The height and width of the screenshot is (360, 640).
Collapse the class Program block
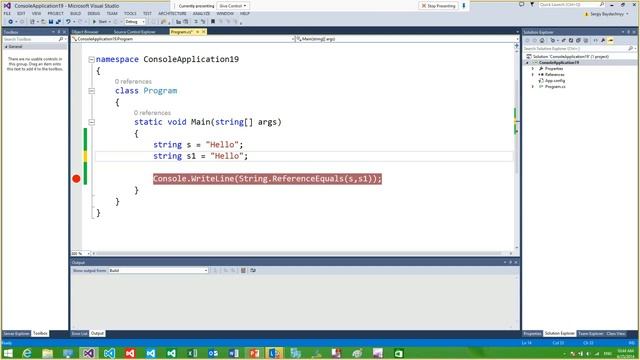click(x=91, y=91)
